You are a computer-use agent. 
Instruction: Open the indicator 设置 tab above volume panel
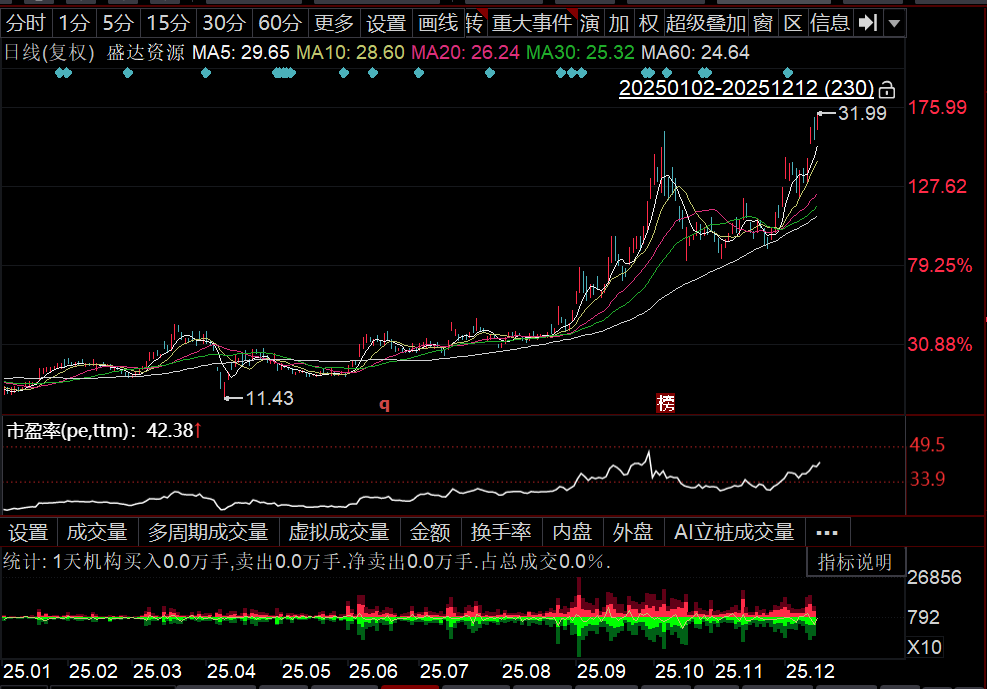[28, 532]
